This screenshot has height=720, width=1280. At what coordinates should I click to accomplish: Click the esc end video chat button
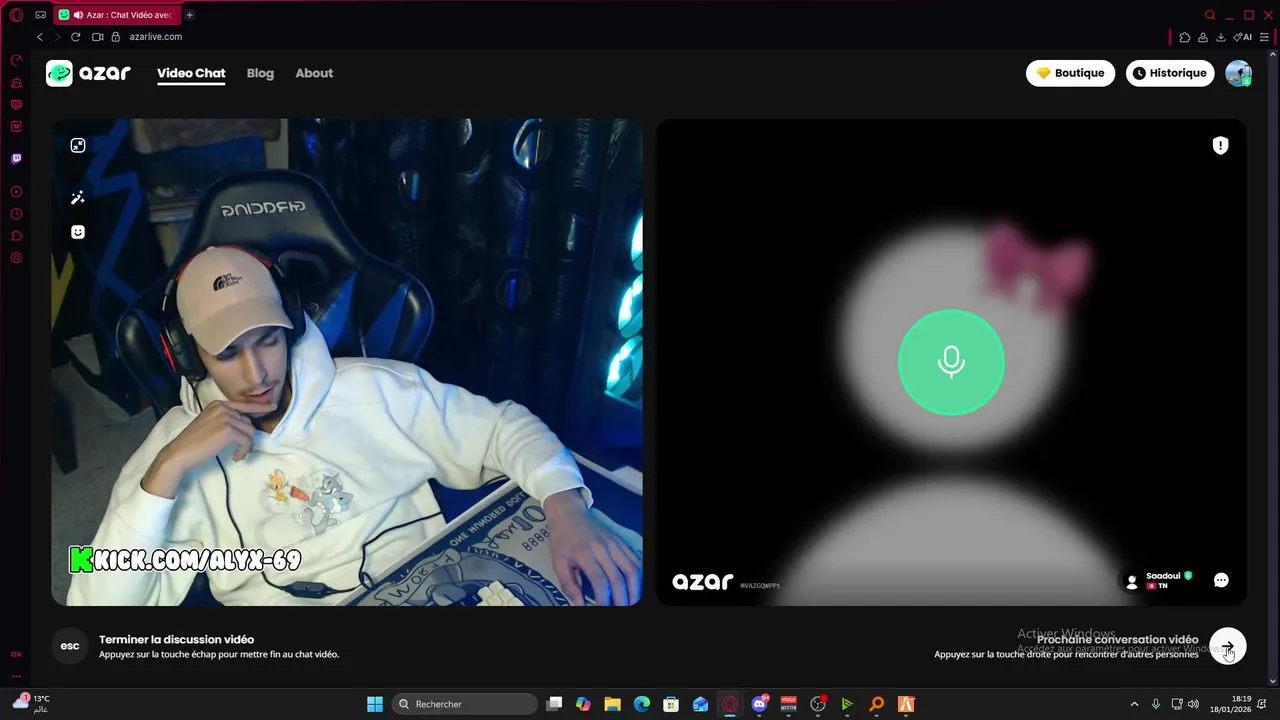point(70,646)
